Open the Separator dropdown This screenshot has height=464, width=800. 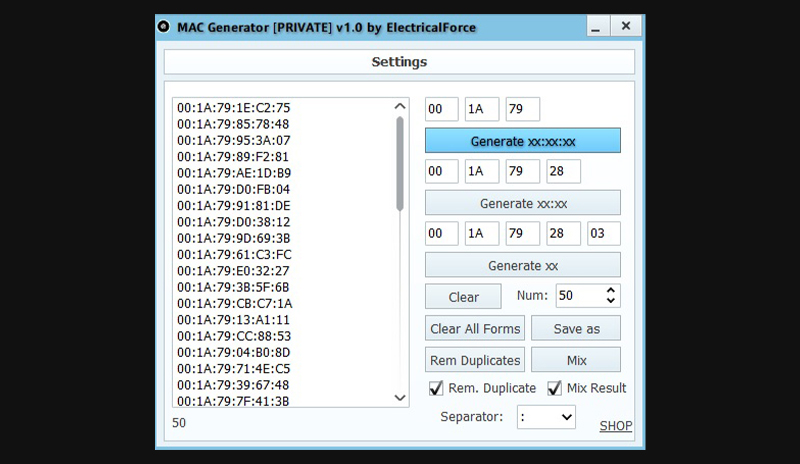[x=546, y=417]
